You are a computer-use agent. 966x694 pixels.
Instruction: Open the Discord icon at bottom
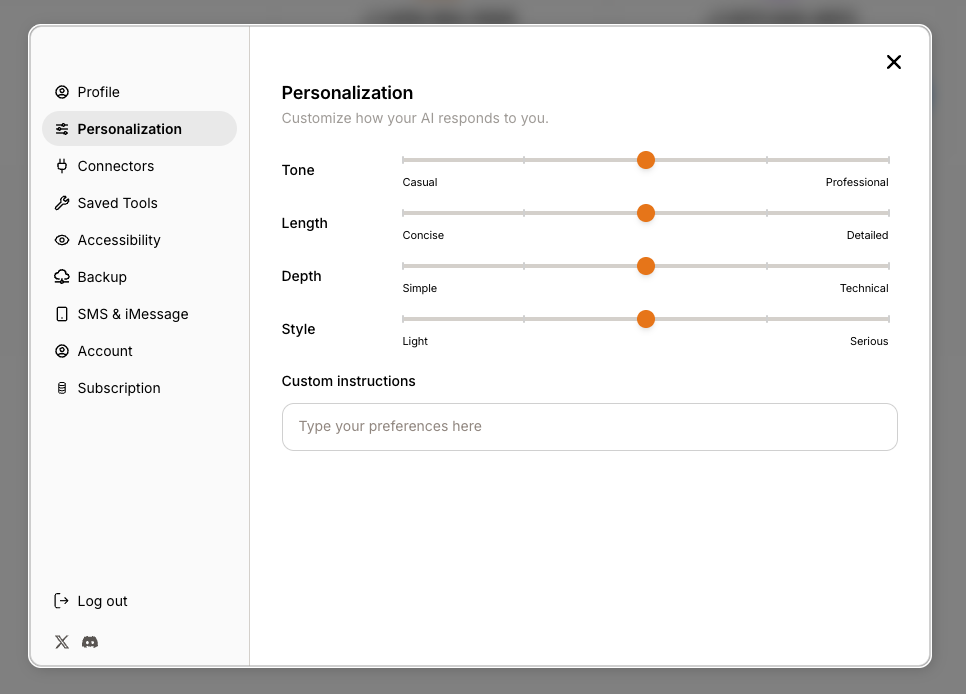(x=90, y=642)
